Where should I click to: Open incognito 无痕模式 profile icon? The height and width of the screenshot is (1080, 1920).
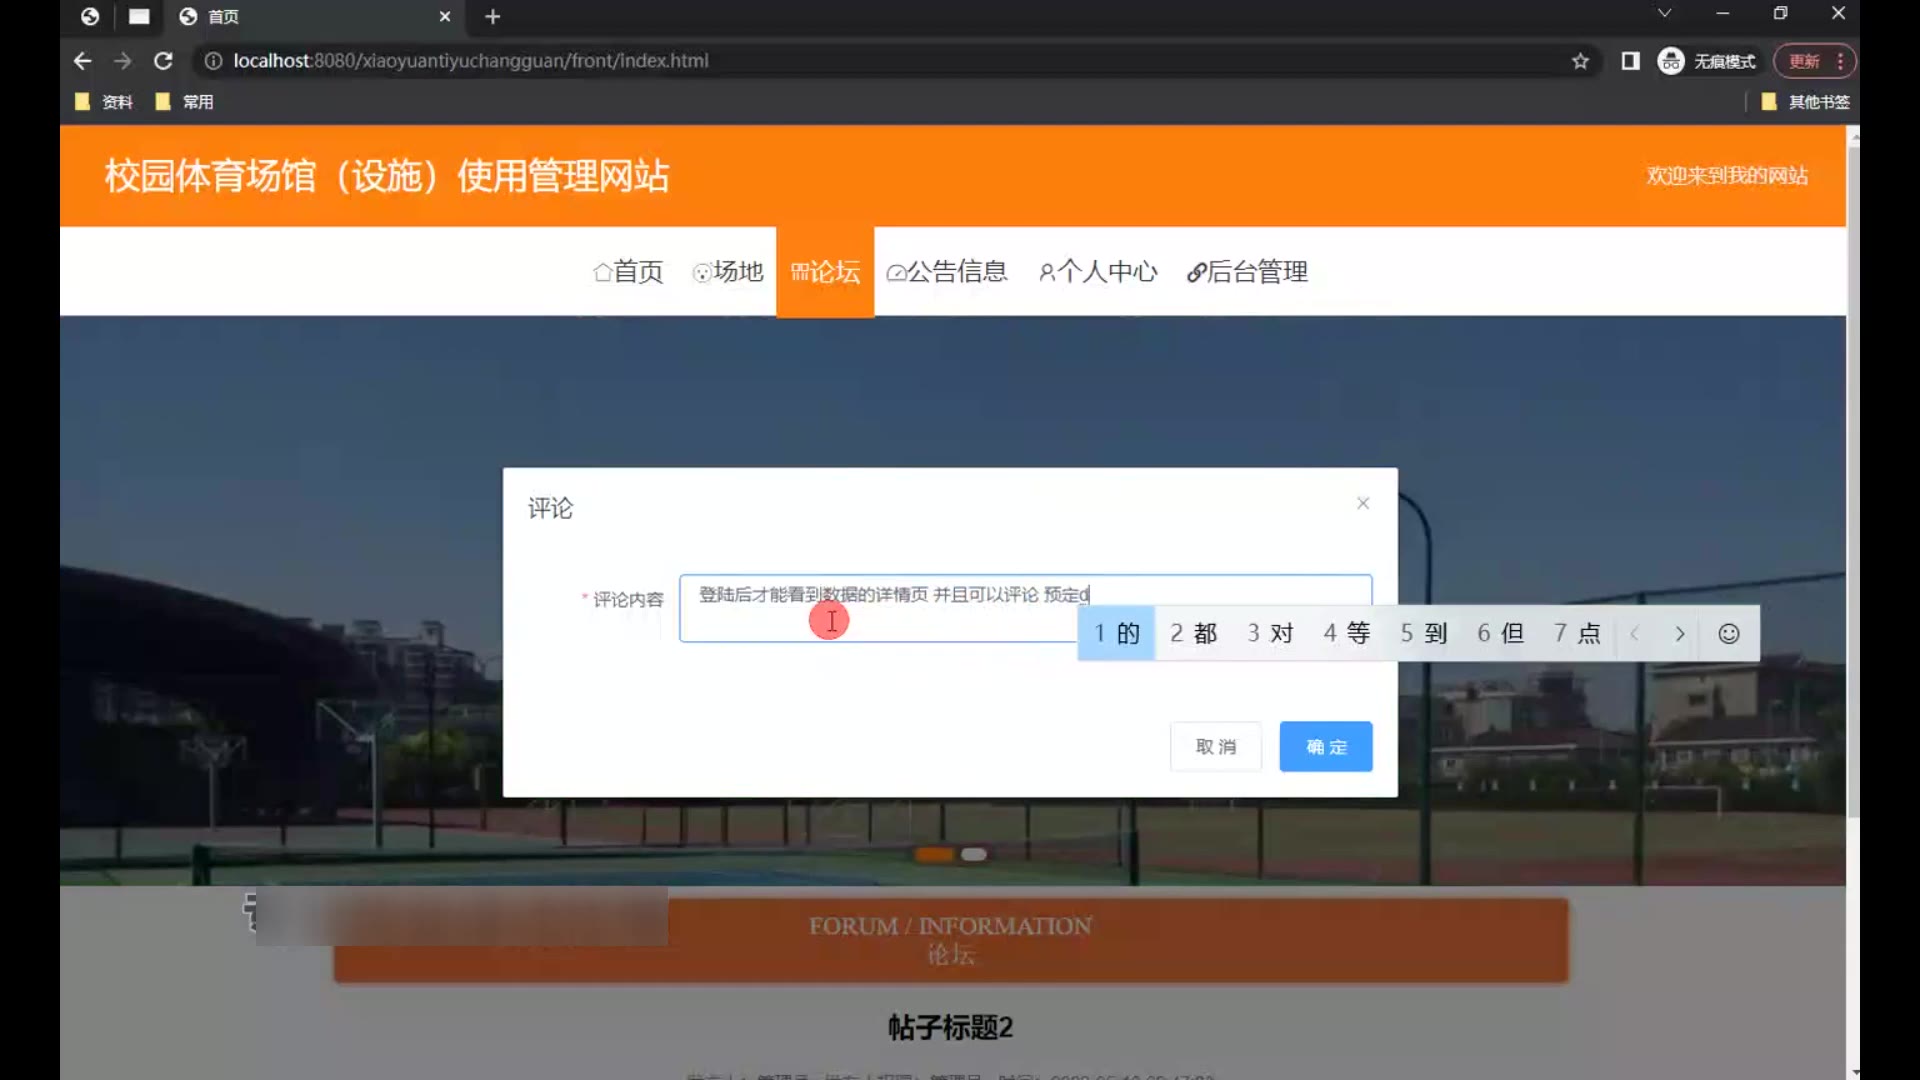click(1671, 61)
